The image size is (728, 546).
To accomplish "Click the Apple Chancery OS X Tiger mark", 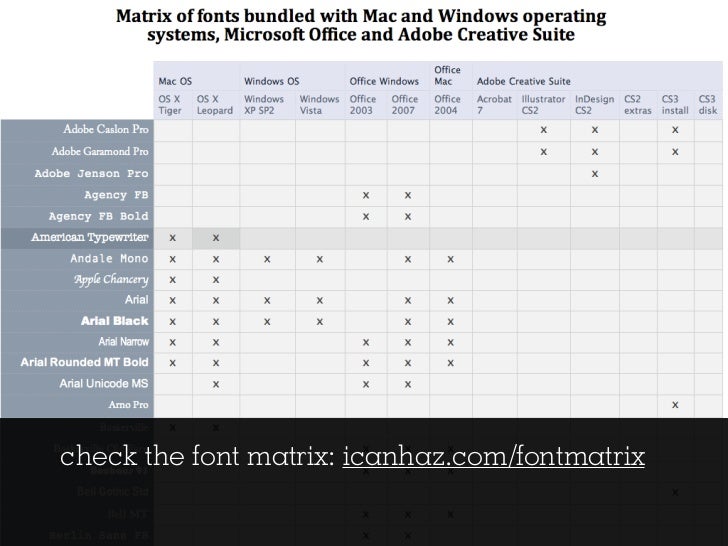I will [173, 280].
